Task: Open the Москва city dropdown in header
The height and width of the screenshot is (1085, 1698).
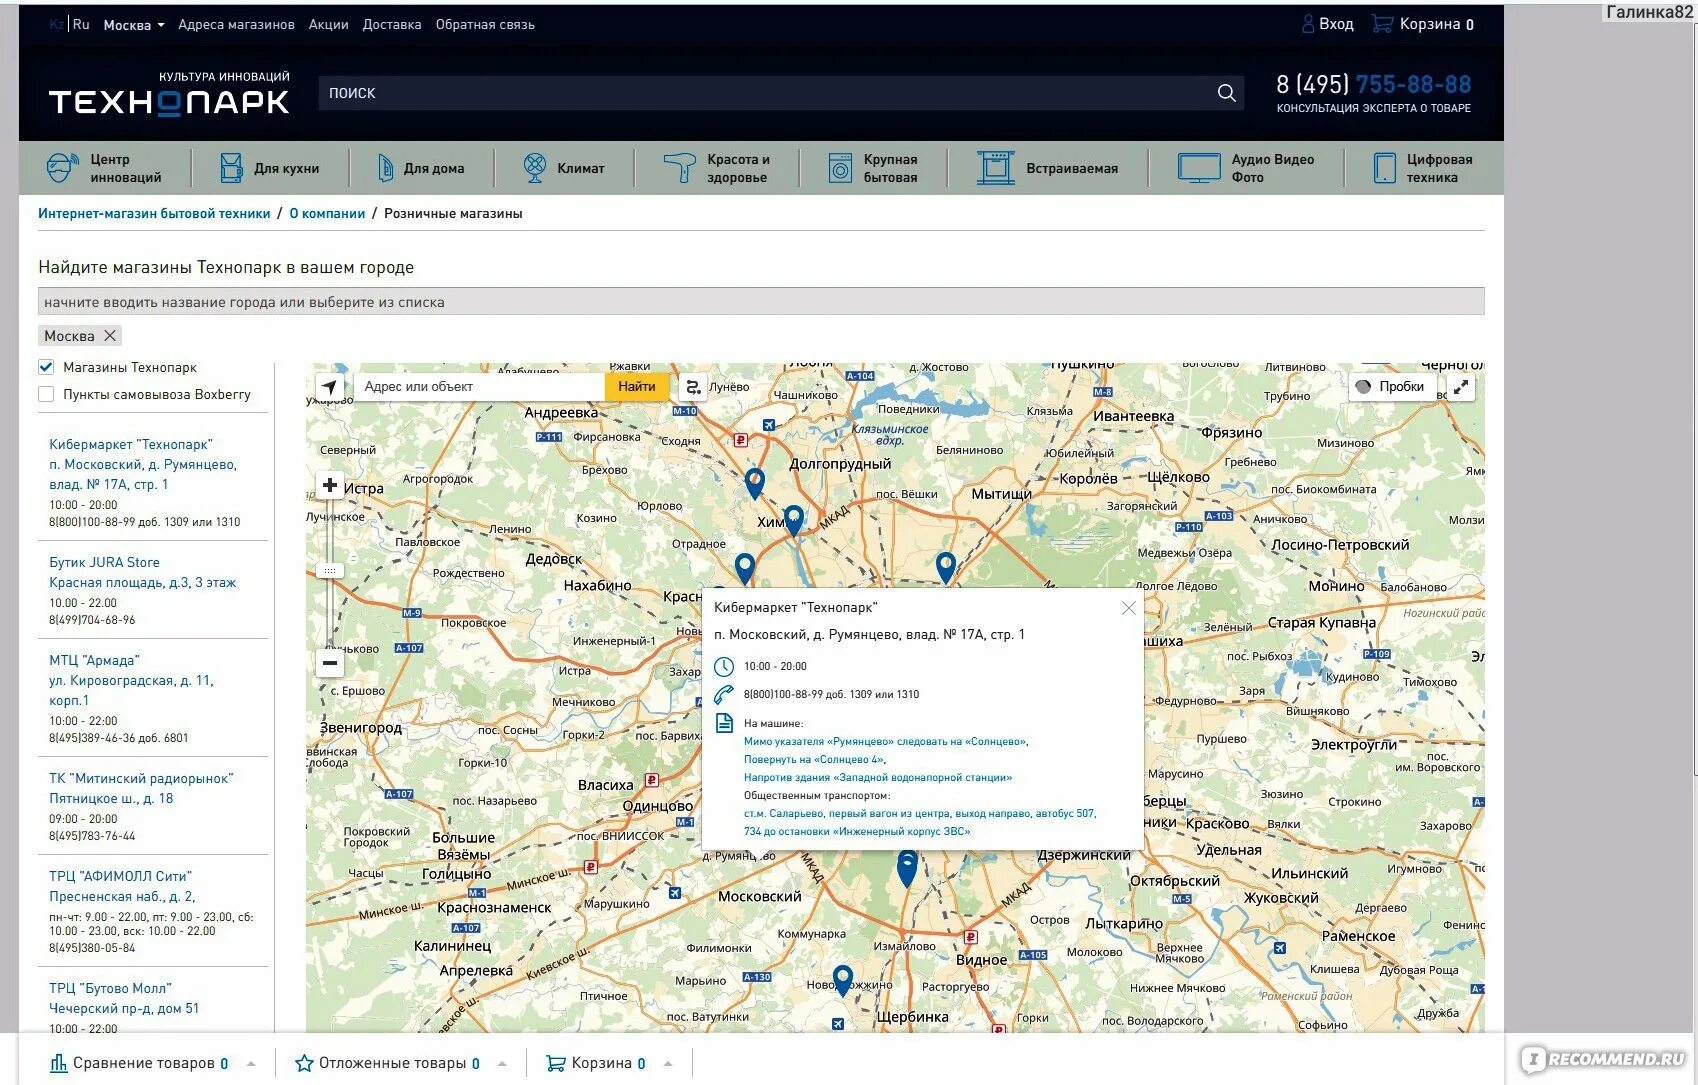Action: [134, 25]
